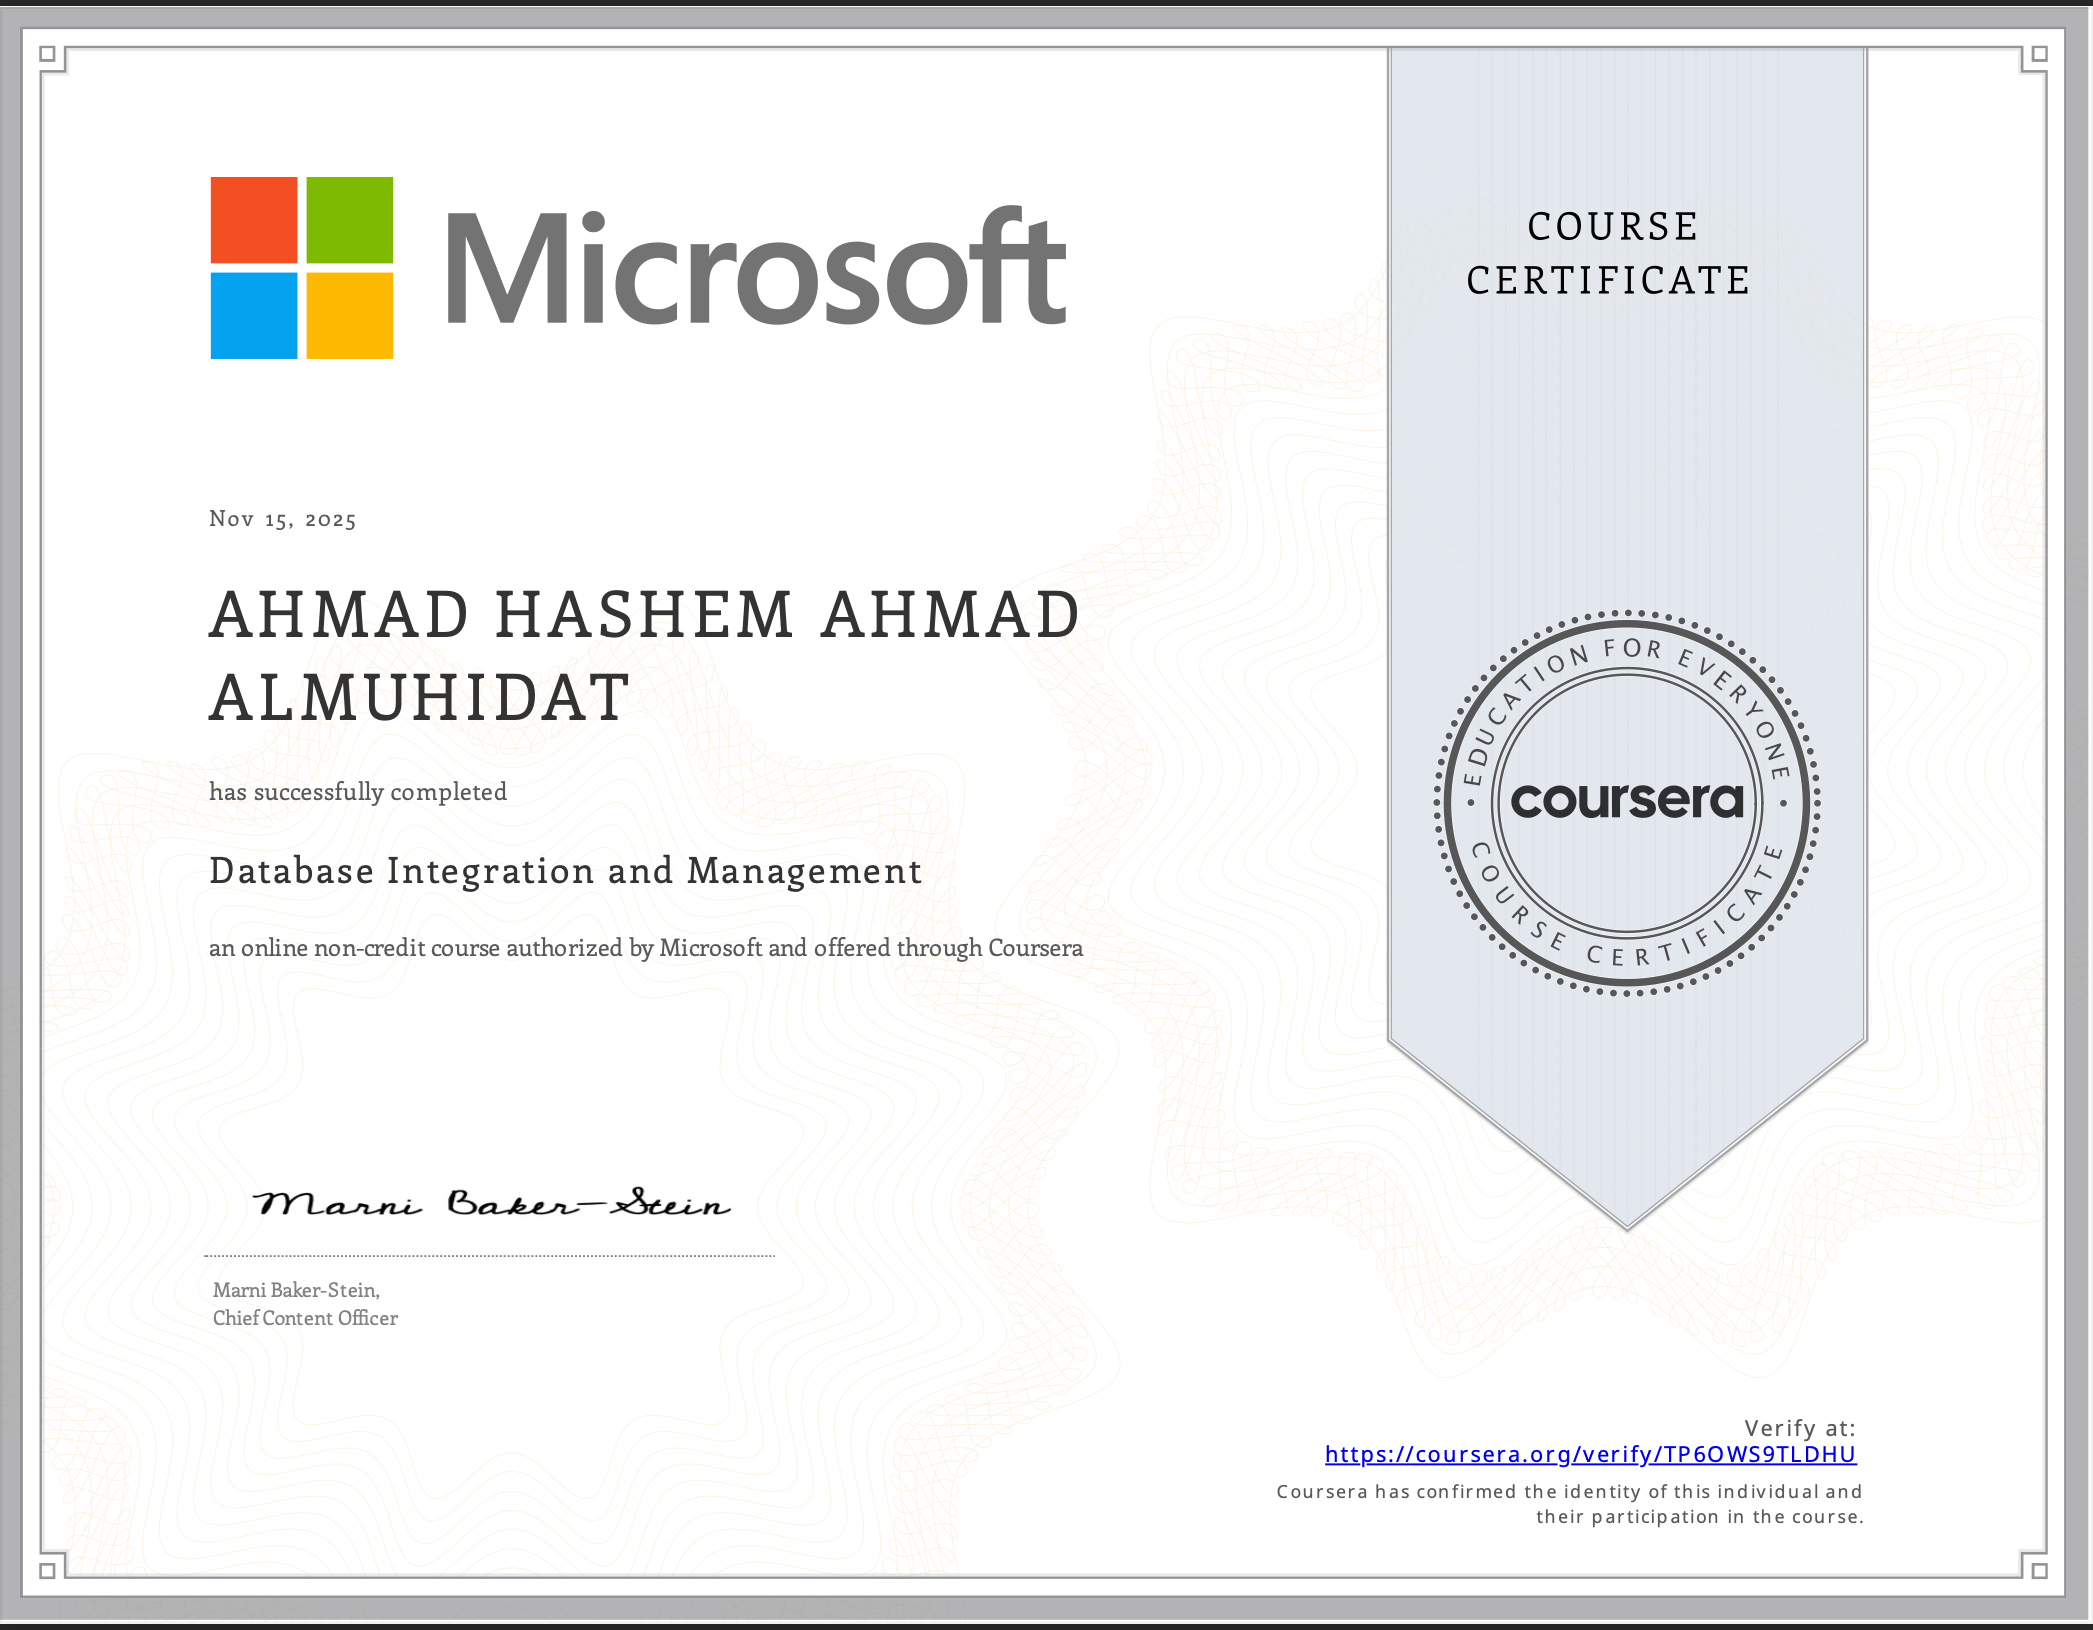Click the bottom-left corner border ornament

(x=48, y=1570)
